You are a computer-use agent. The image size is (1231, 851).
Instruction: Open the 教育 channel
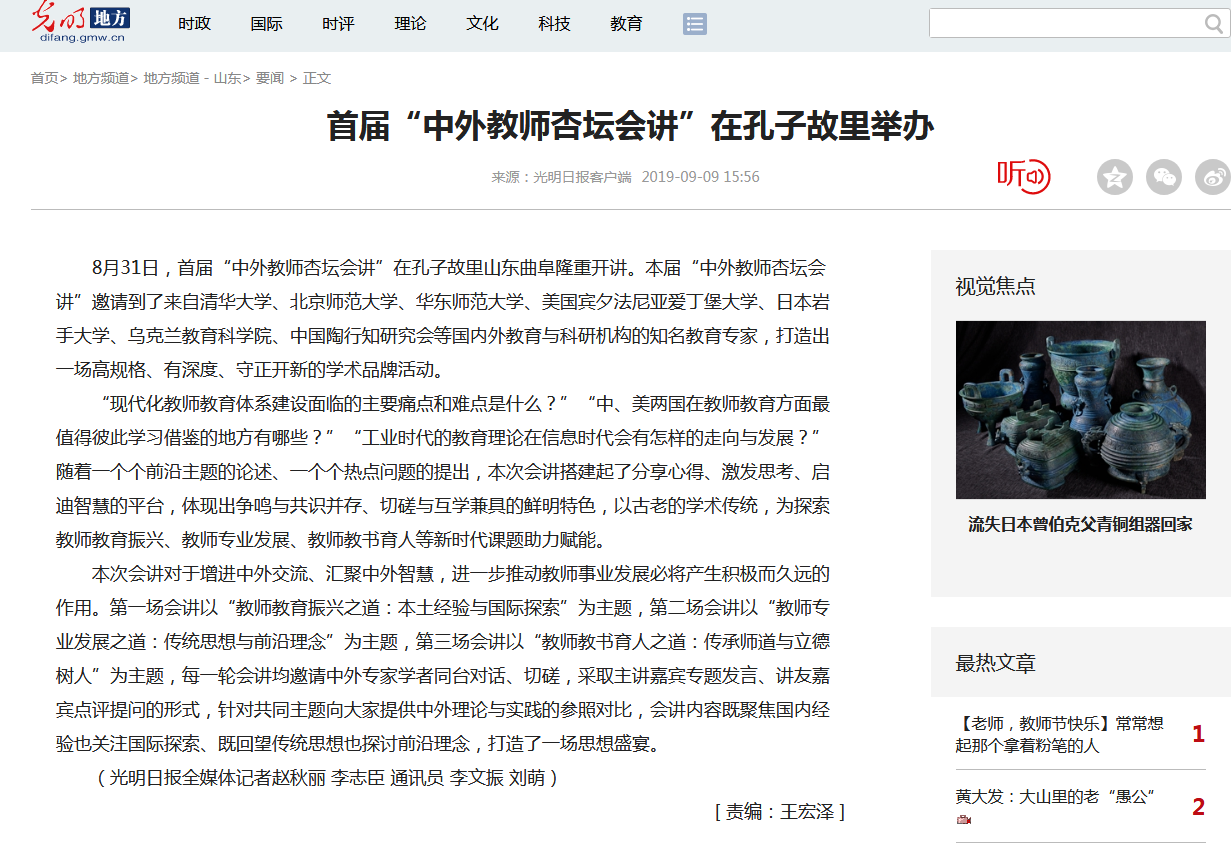[x=627, y=24]
